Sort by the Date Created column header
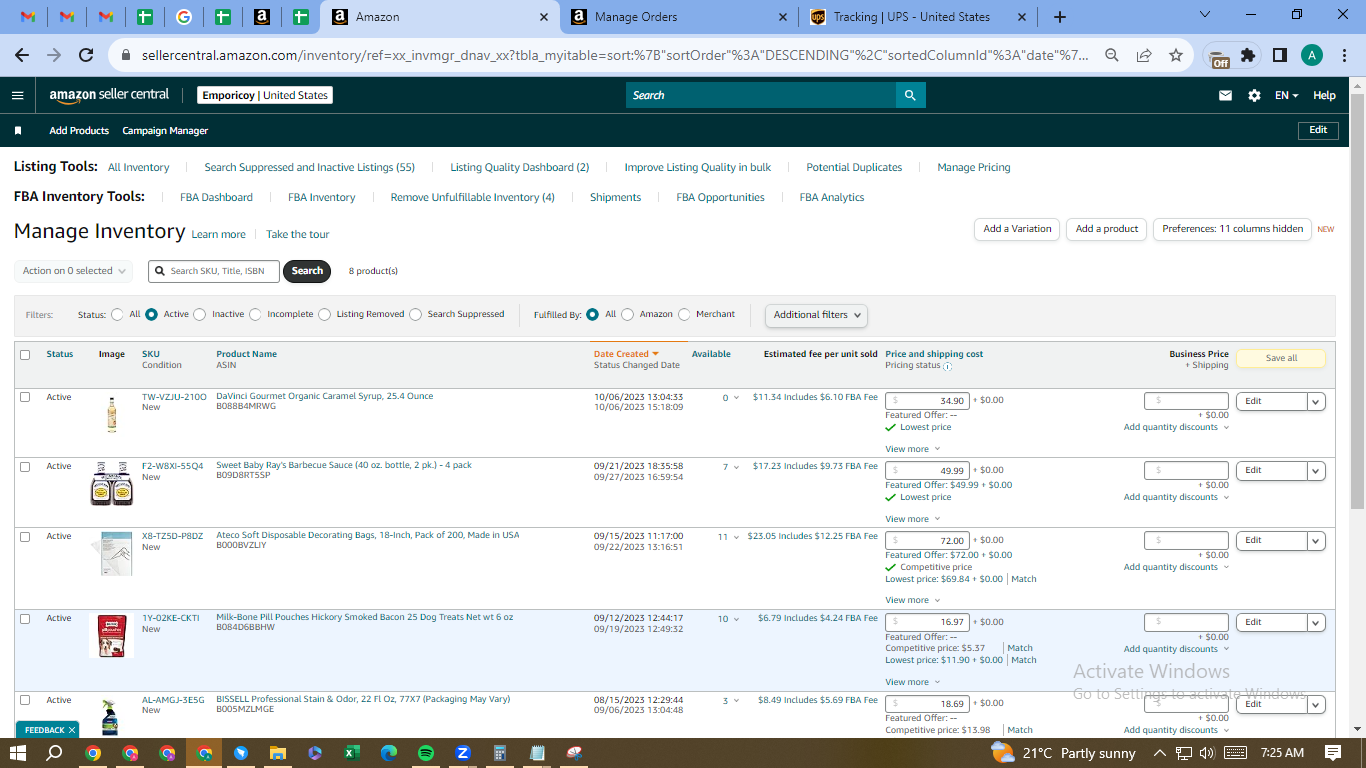 click(x=626, y=354)
